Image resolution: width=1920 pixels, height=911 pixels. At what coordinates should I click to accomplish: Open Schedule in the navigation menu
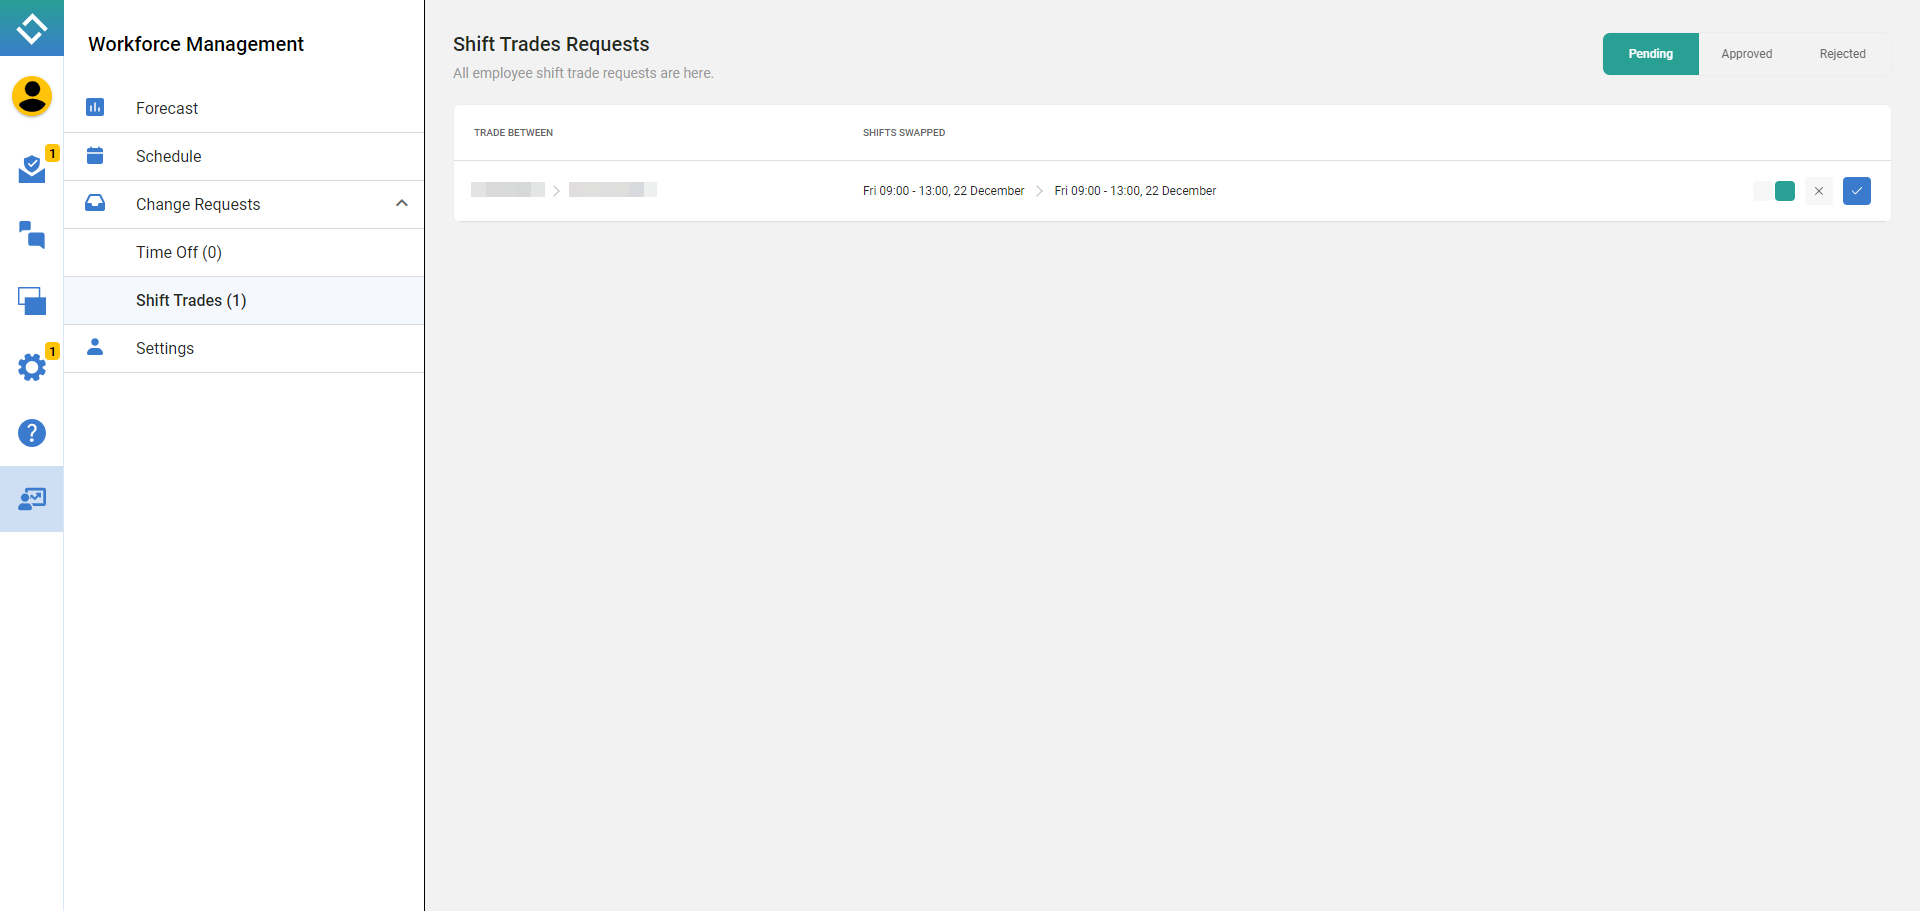168,156
